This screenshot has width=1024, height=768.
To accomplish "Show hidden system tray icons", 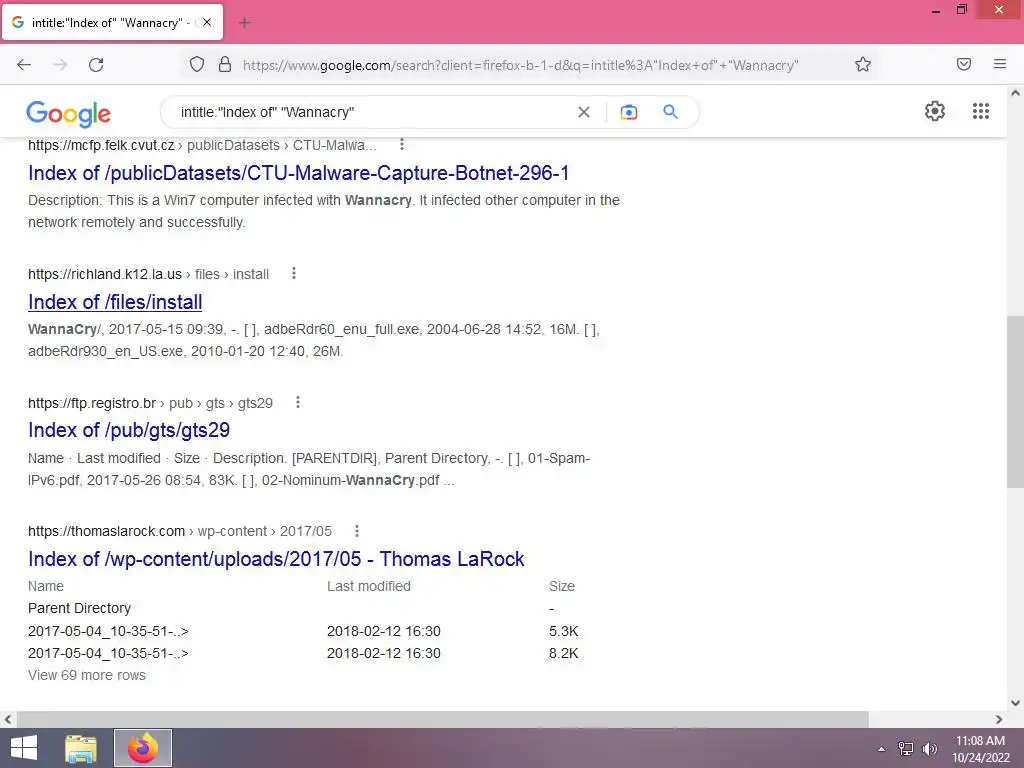I will (882, 749).
